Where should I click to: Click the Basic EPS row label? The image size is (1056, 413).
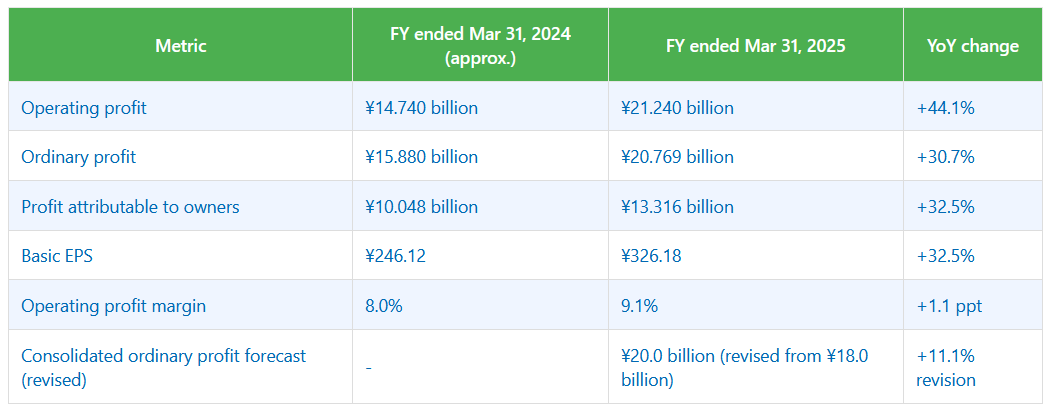(x=60, y=256)
